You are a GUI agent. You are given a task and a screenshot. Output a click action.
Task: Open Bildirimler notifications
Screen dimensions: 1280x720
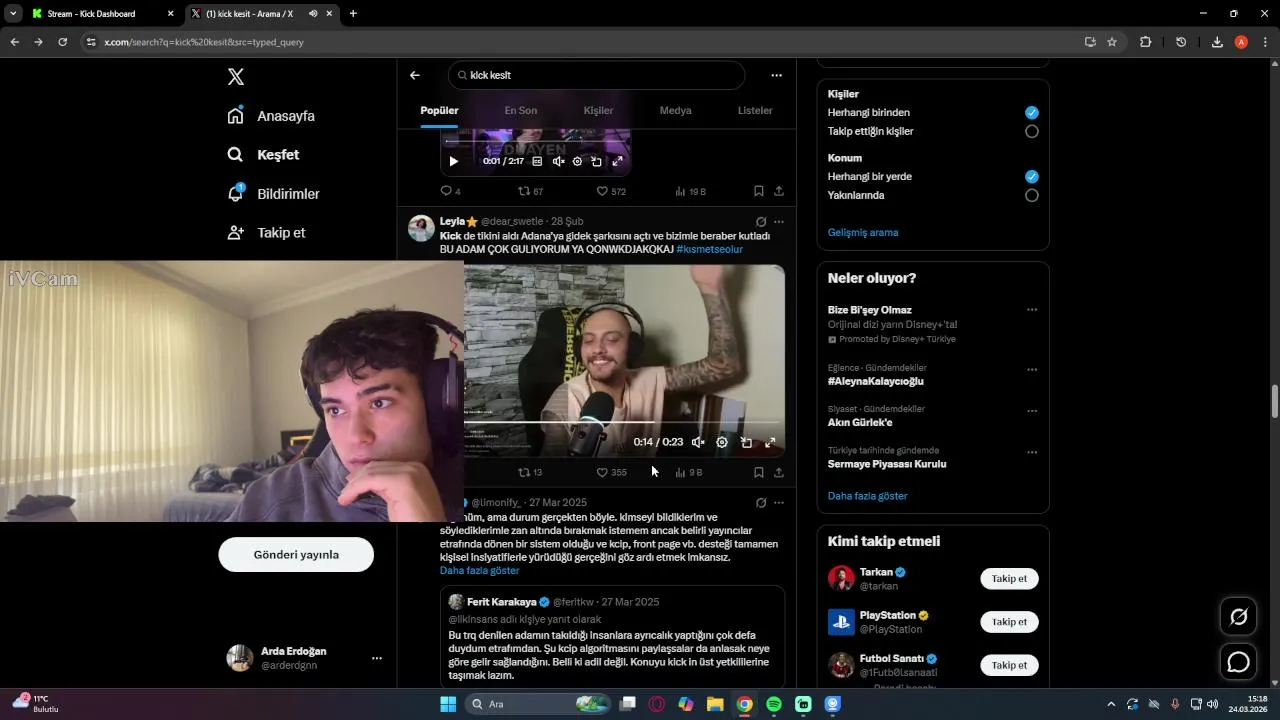(273, 194)
